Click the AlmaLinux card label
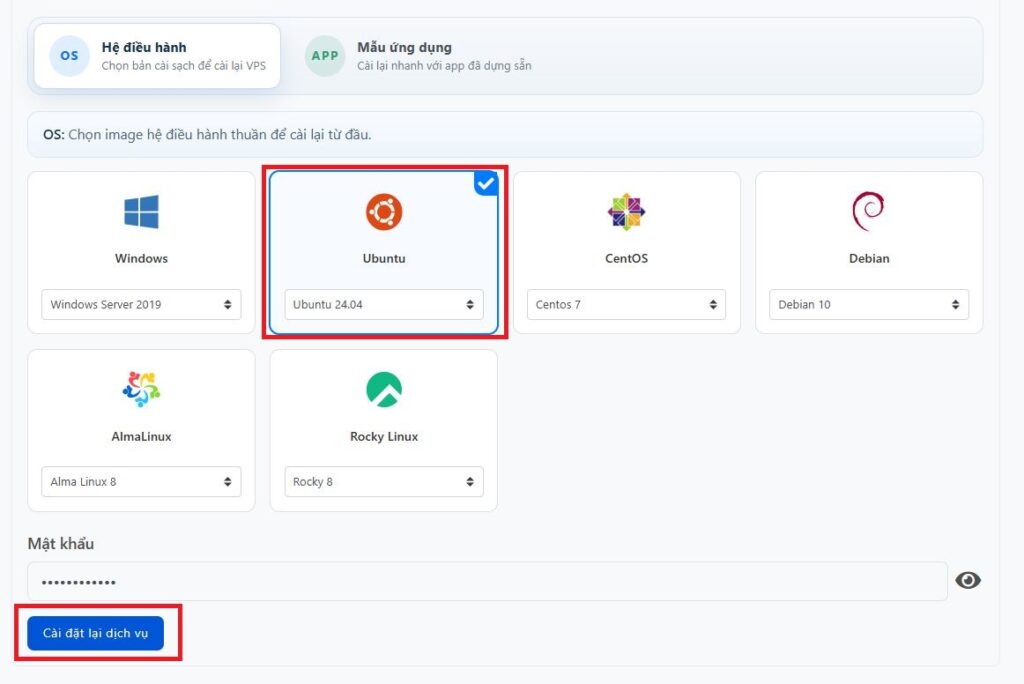This screenshot has height=684, width=1024. (x=141, y=436)
